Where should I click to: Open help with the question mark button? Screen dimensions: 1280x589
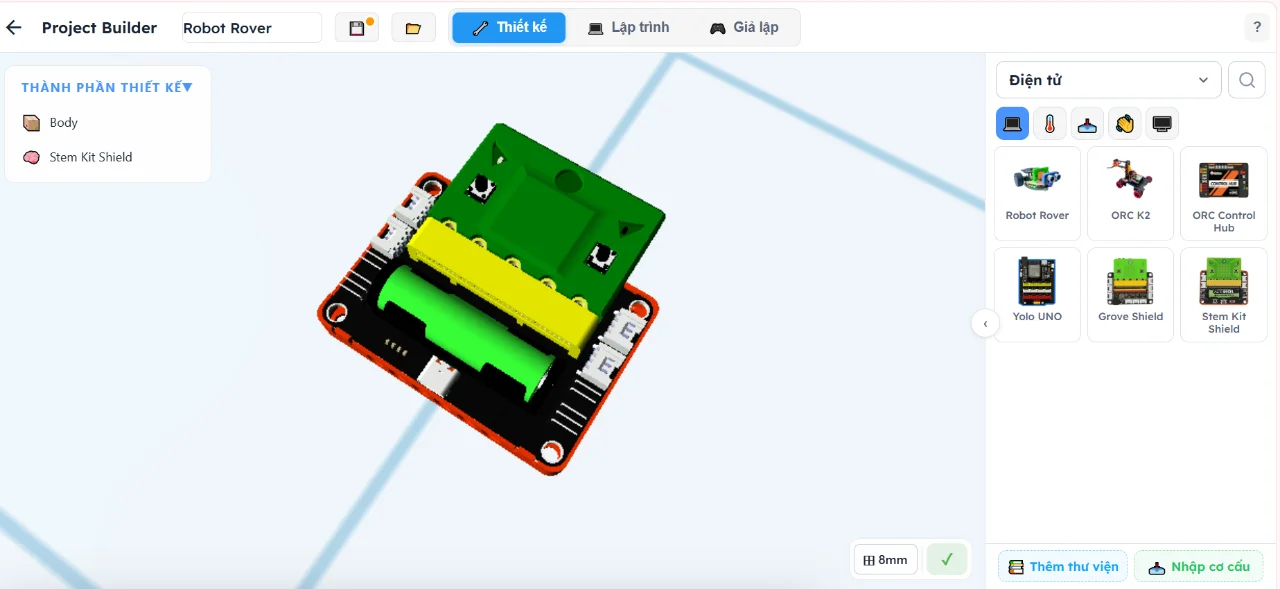point(1257,28)
